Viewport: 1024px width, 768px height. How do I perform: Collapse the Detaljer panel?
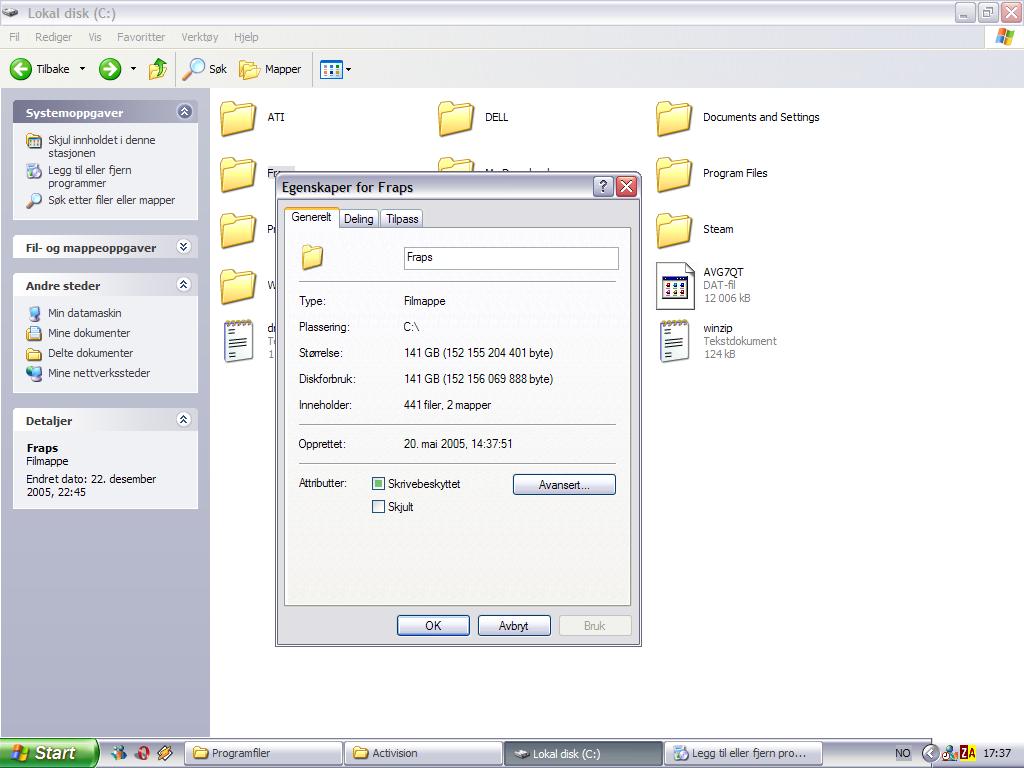pos(184,419)
